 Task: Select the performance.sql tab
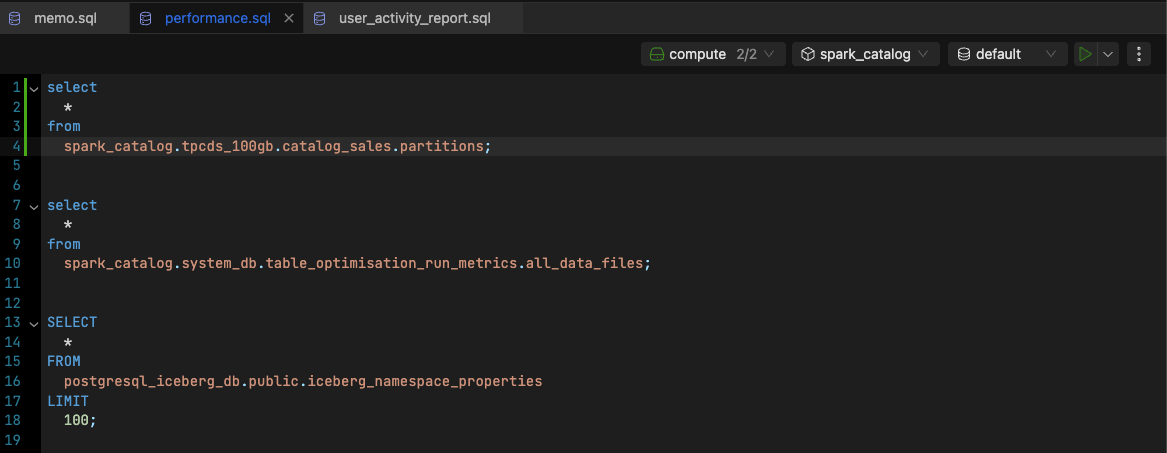(217, 18)
